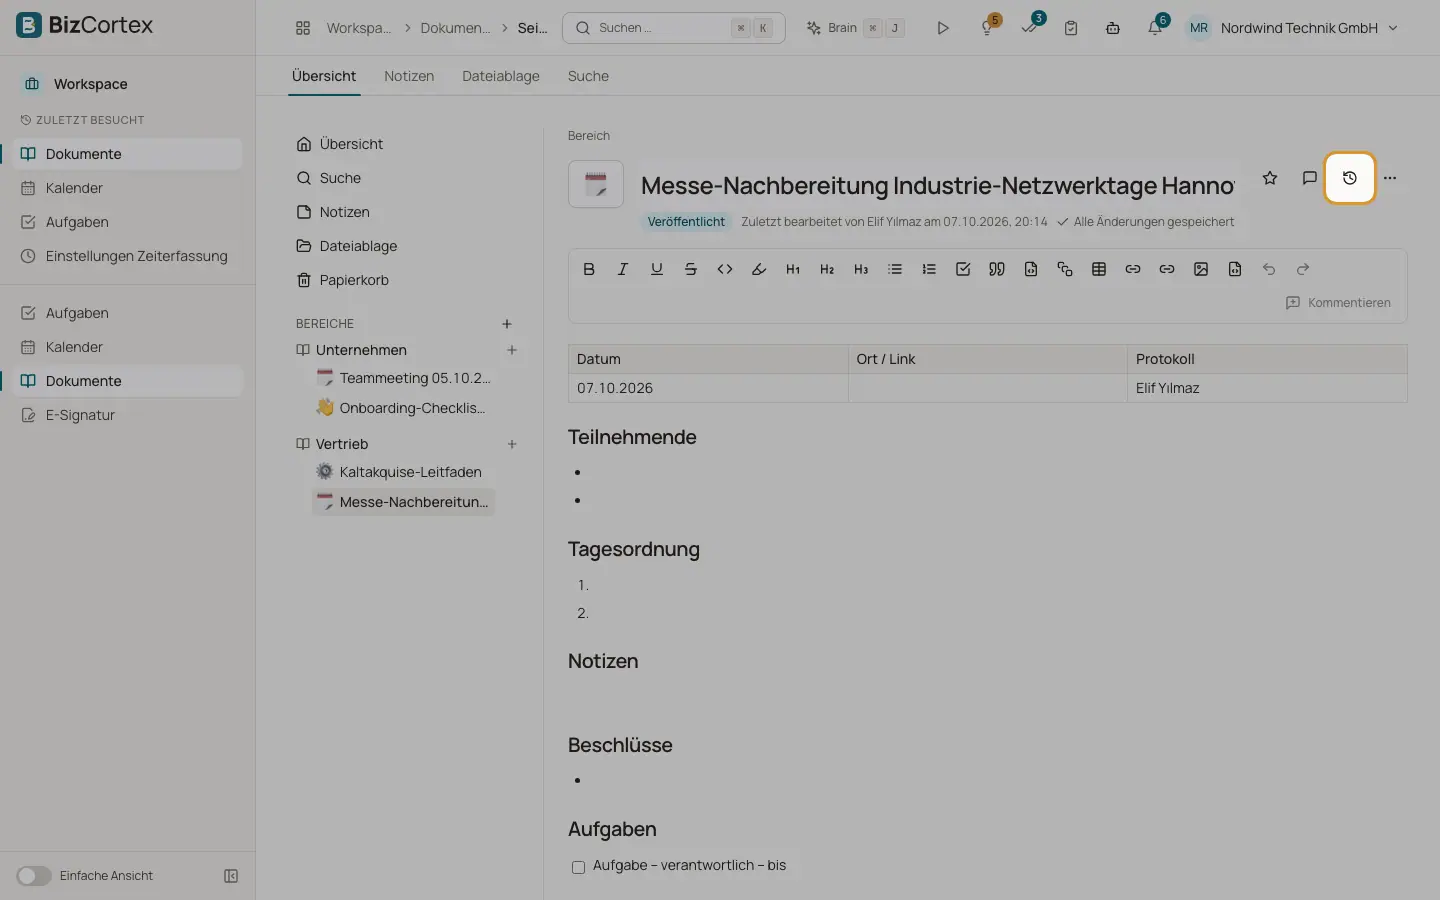Apply Heading 2 style
The width and height of the screenshot is (1440, 900).
point(827,269)
